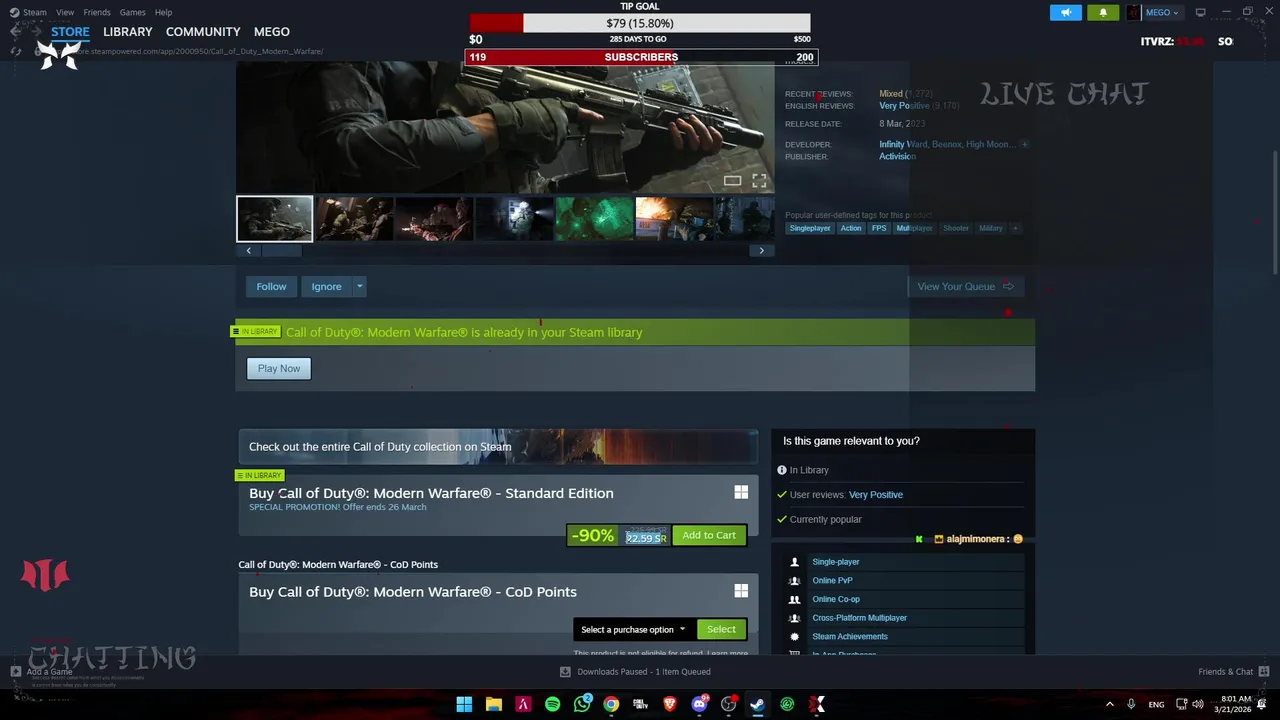
Task: Open the Online PvP feature link
Action: (x=832, y=581)
